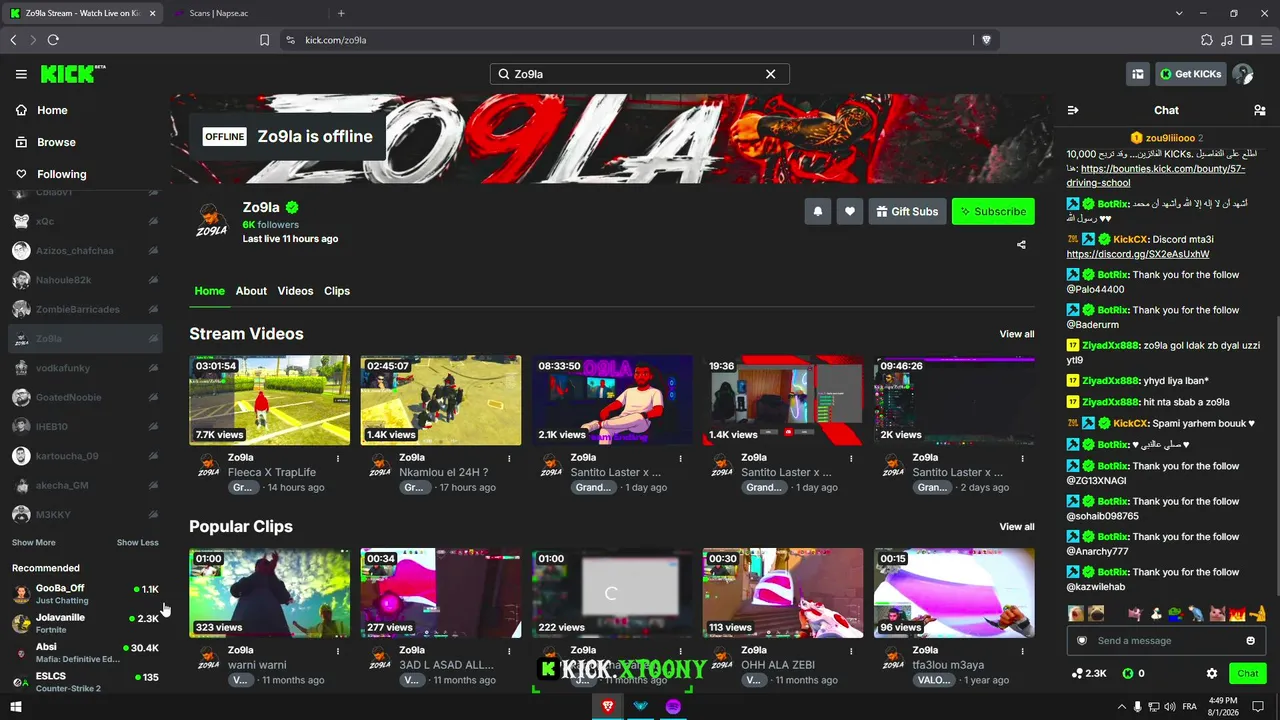The height and width of the screenshot is (720, 1280).
Task: Subscribe to Zo9la channel
Action: (993, 211)
